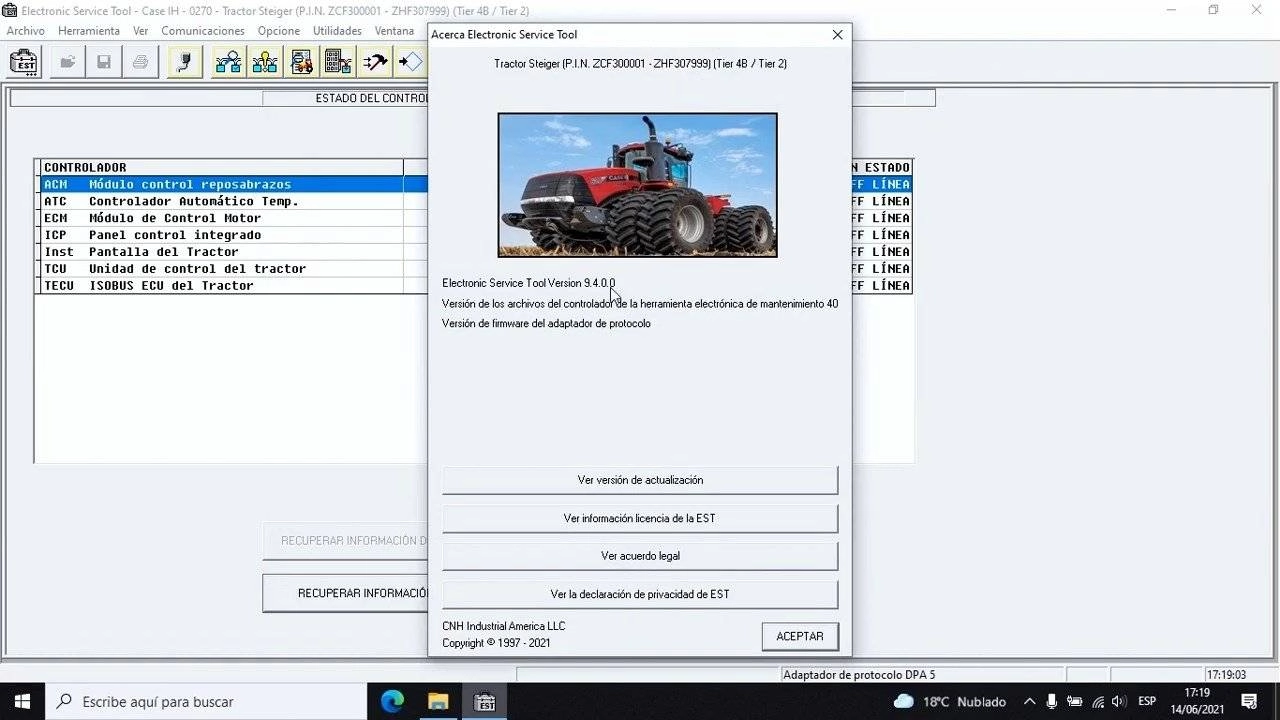
Task: Click the hammer with arrows toolbar icon
Action: [375, 62]
